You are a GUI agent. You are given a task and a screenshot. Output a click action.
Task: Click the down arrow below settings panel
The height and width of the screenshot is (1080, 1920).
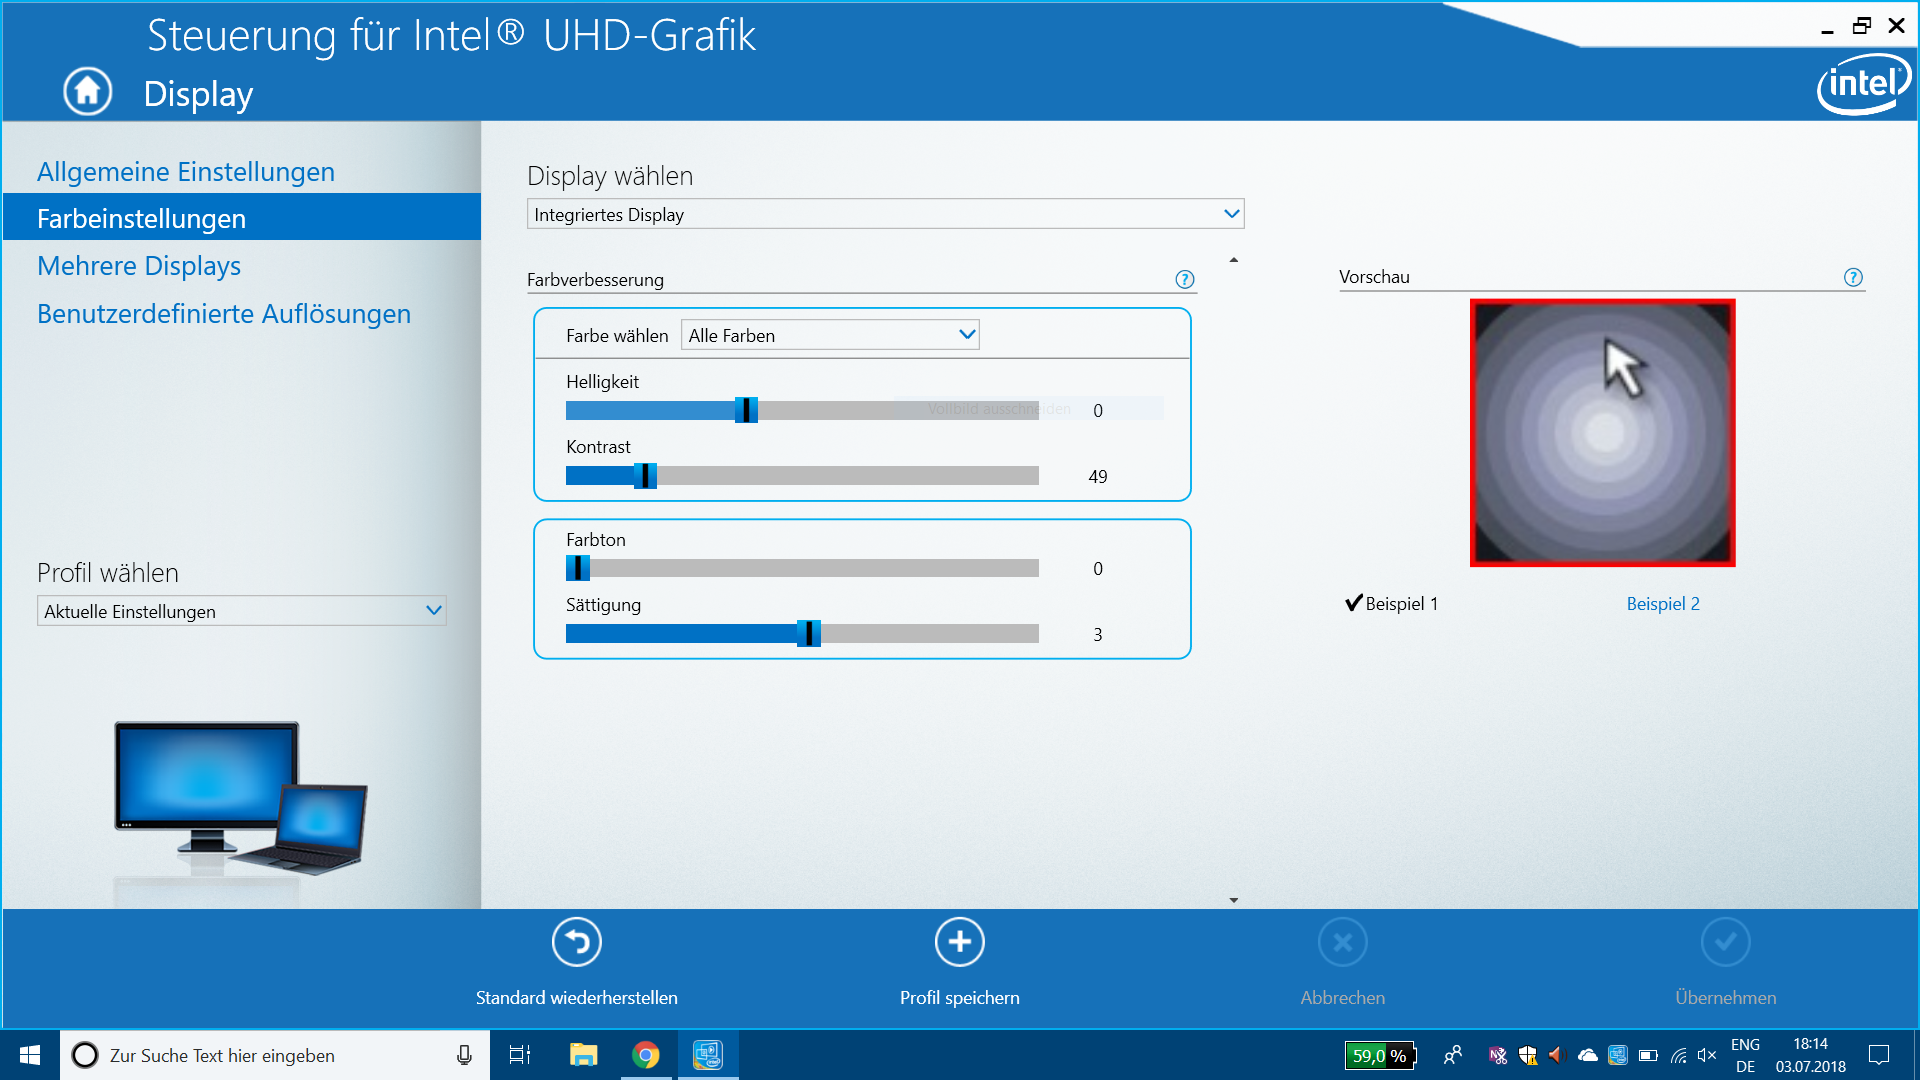pyautogui.click(x=1234, y=900)
